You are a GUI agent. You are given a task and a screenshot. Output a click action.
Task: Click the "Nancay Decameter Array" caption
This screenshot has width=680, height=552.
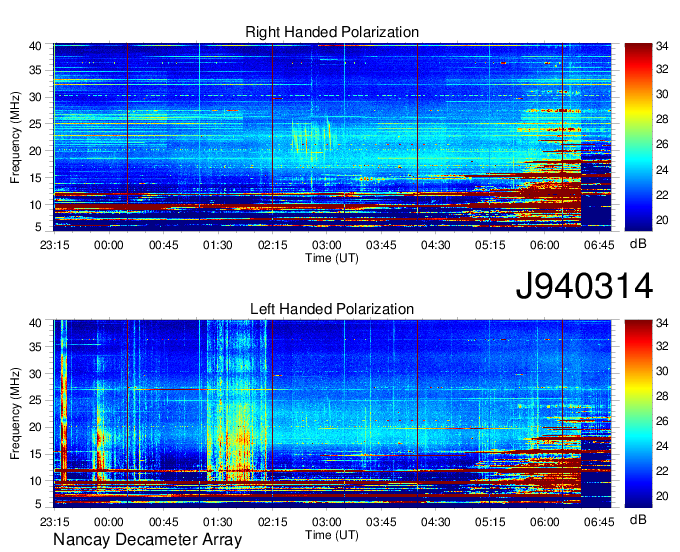click(x=147, y=540)
